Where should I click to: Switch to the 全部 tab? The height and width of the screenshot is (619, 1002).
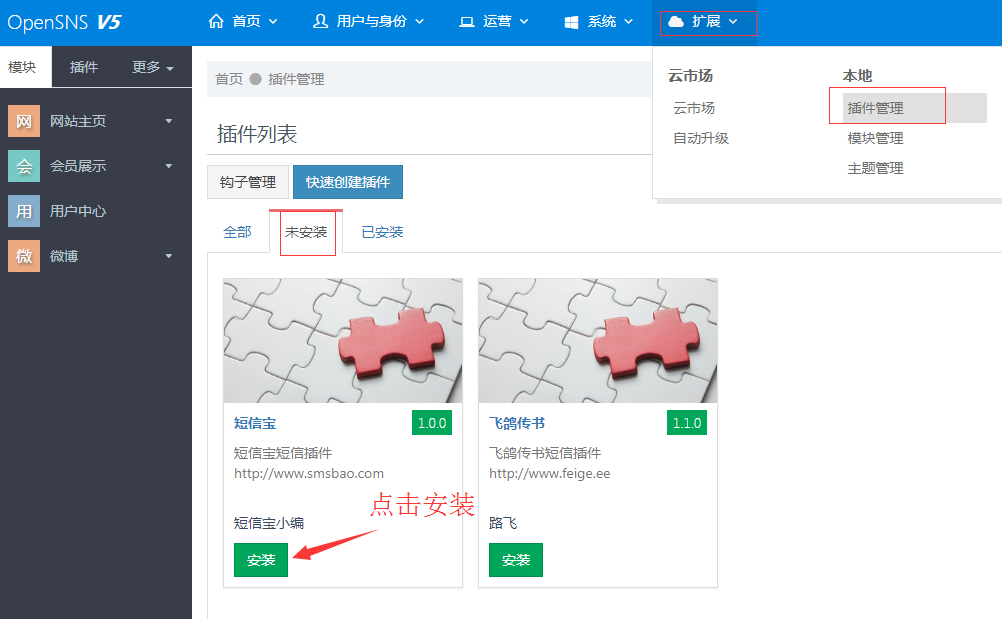(237, 232)
